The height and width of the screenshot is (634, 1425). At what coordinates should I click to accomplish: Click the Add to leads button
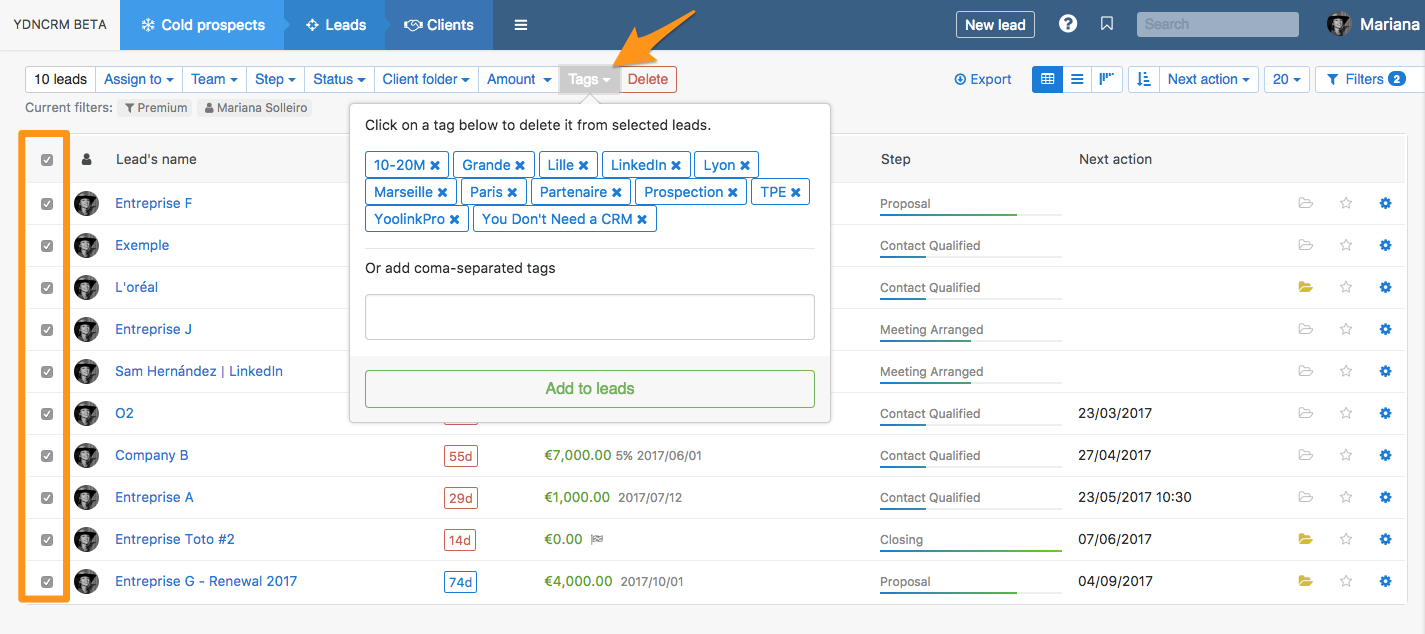tap(589, 389)
